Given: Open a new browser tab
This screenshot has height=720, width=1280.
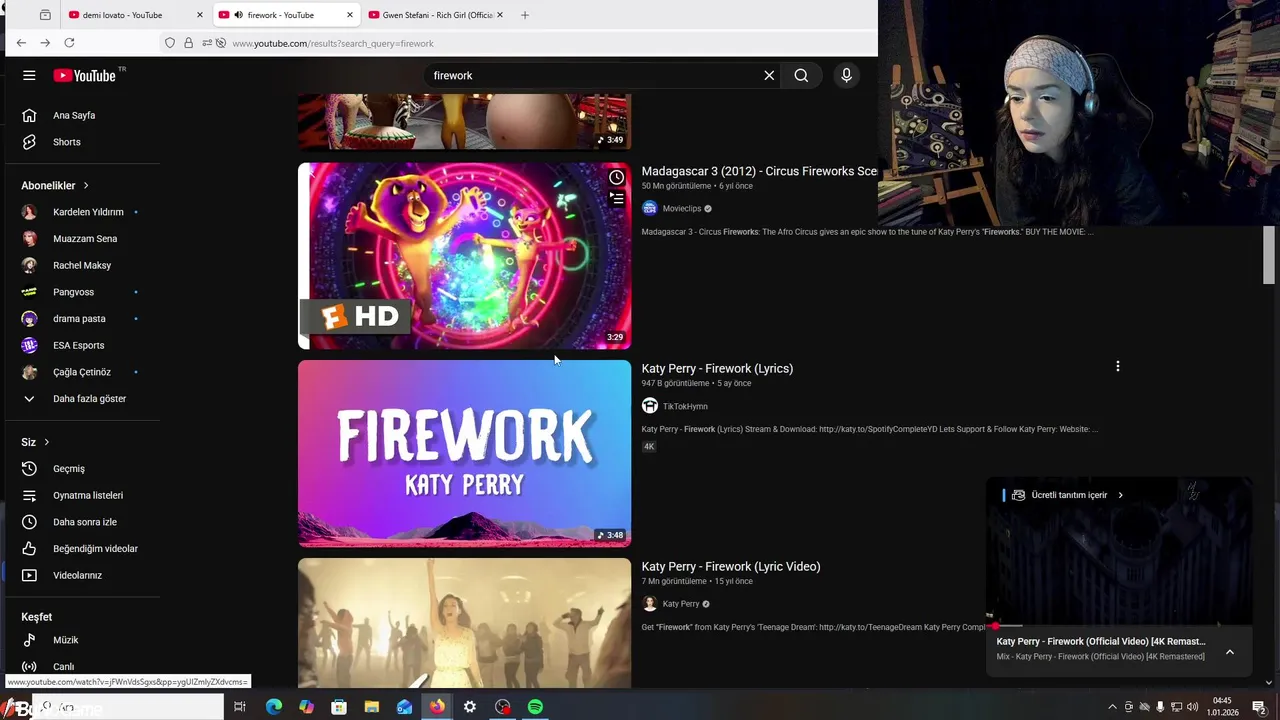Looking at the screenshot, I should point(525,15).
